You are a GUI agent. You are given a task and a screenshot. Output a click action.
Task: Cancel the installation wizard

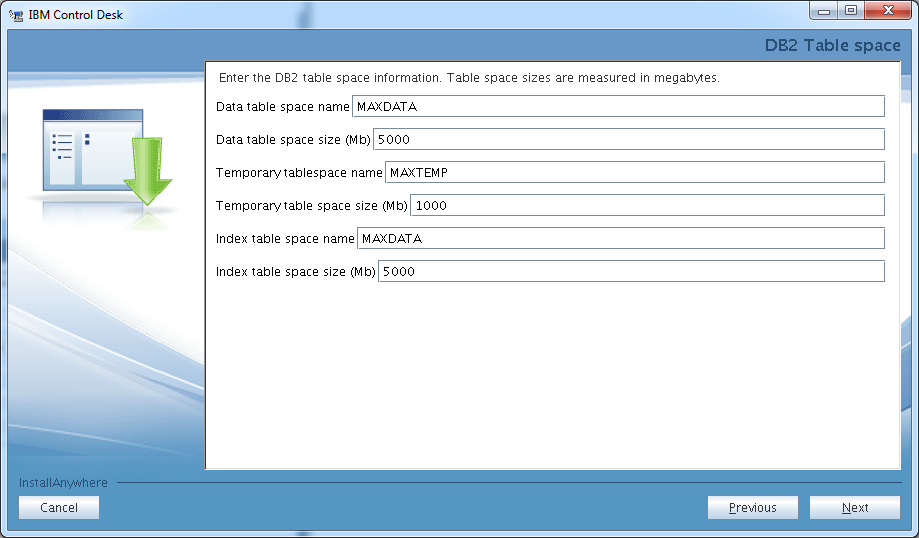click(x=59, y=508)
